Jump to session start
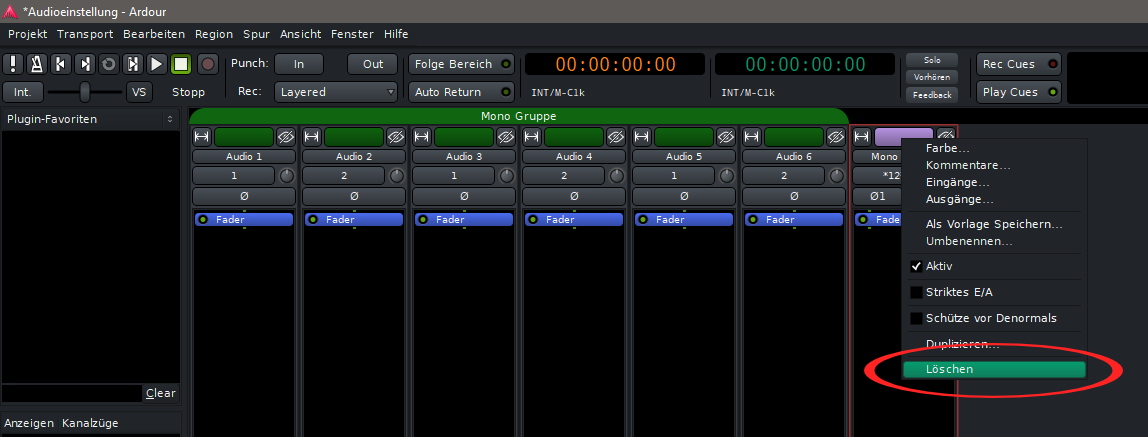 pyautogui.click(x=61, y=64)
